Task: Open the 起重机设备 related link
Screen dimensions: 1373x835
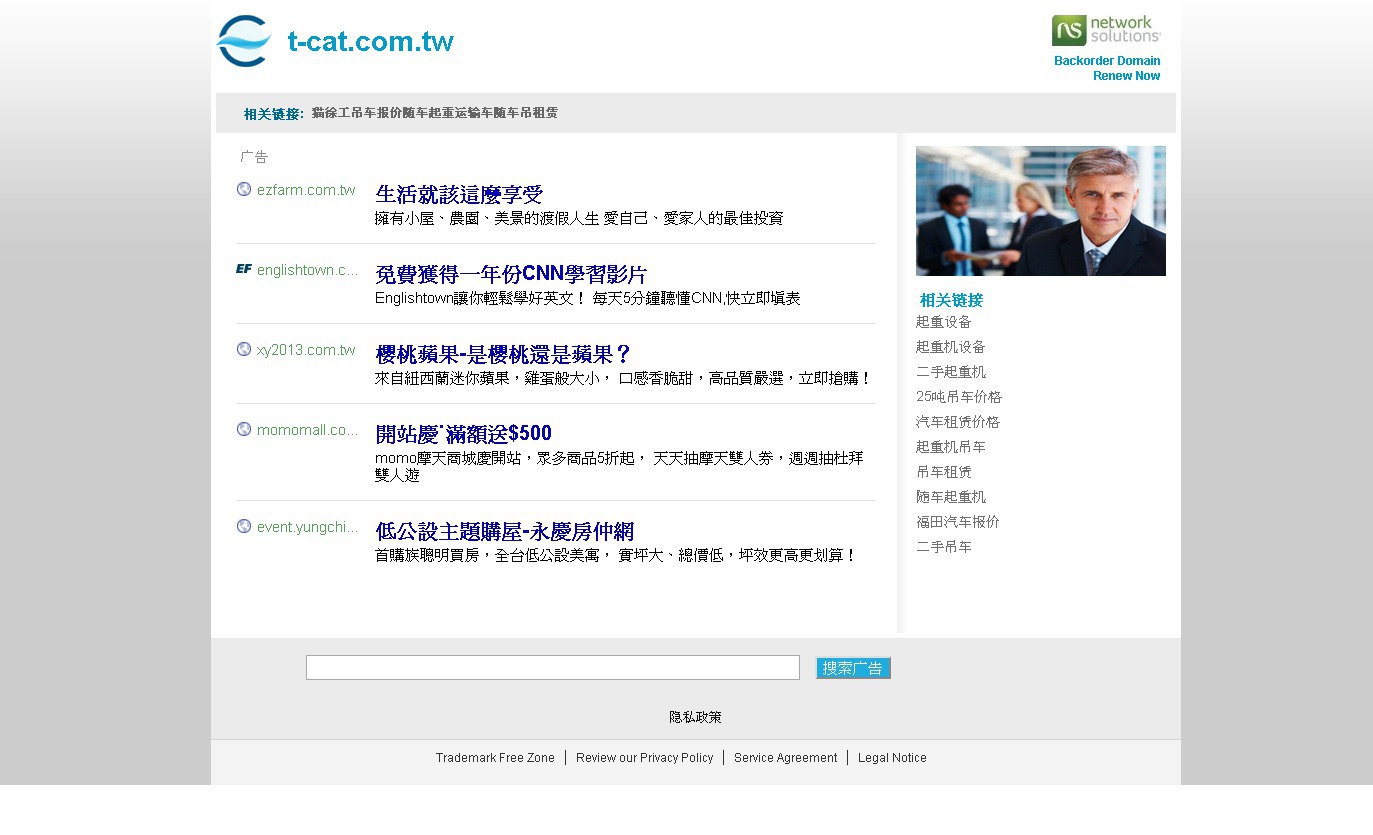Action: [951, 347]
